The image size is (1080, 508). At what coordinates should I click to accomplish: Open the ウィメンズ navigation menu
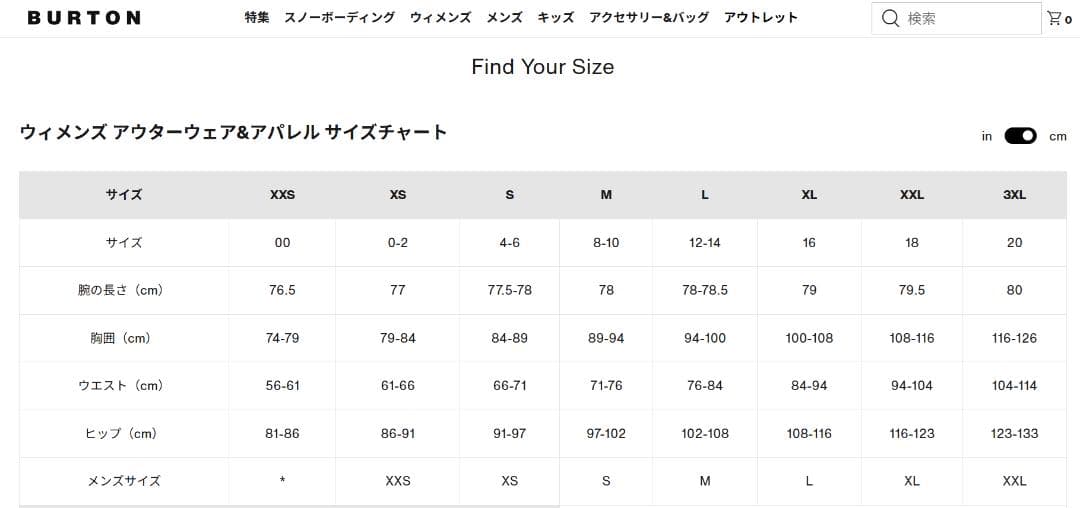click(440, 18)
